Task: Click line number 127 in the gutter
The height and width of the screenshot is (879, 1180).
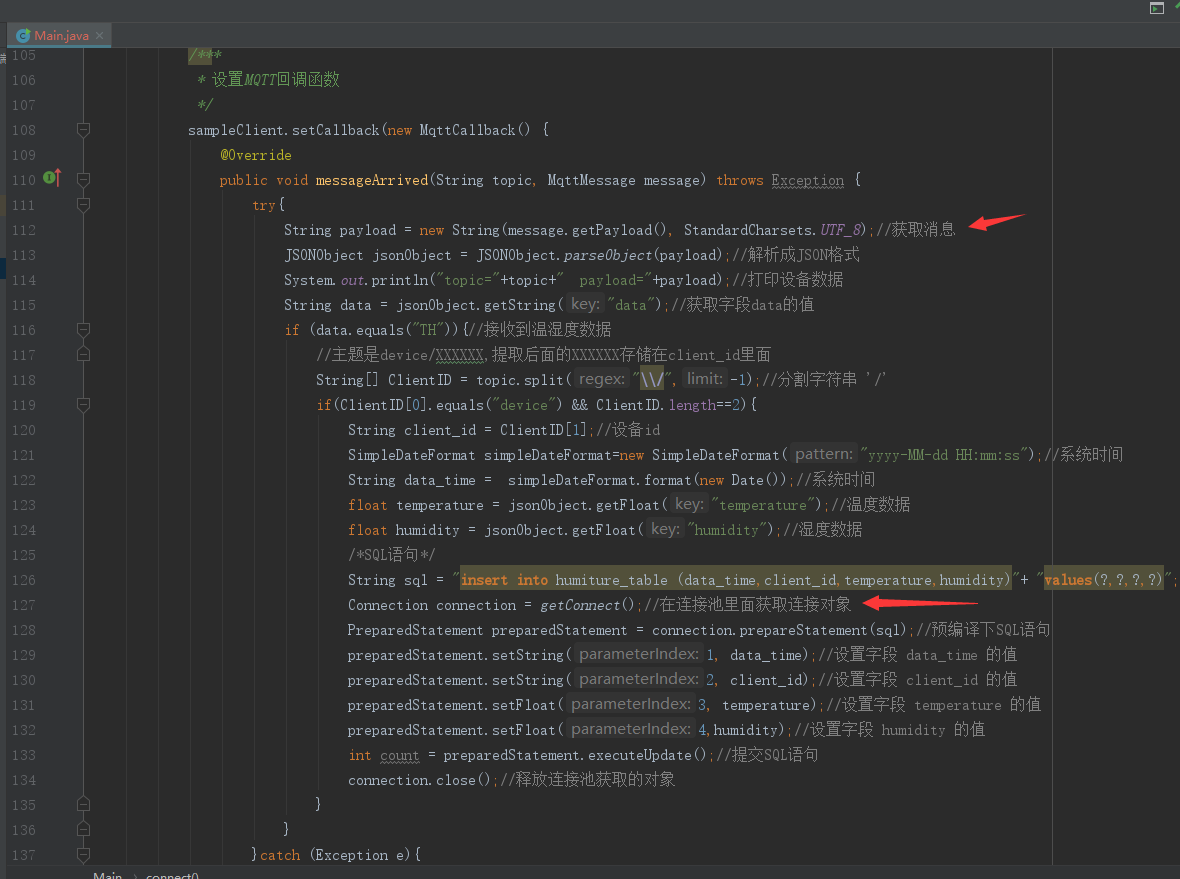Action: point(23,604)
